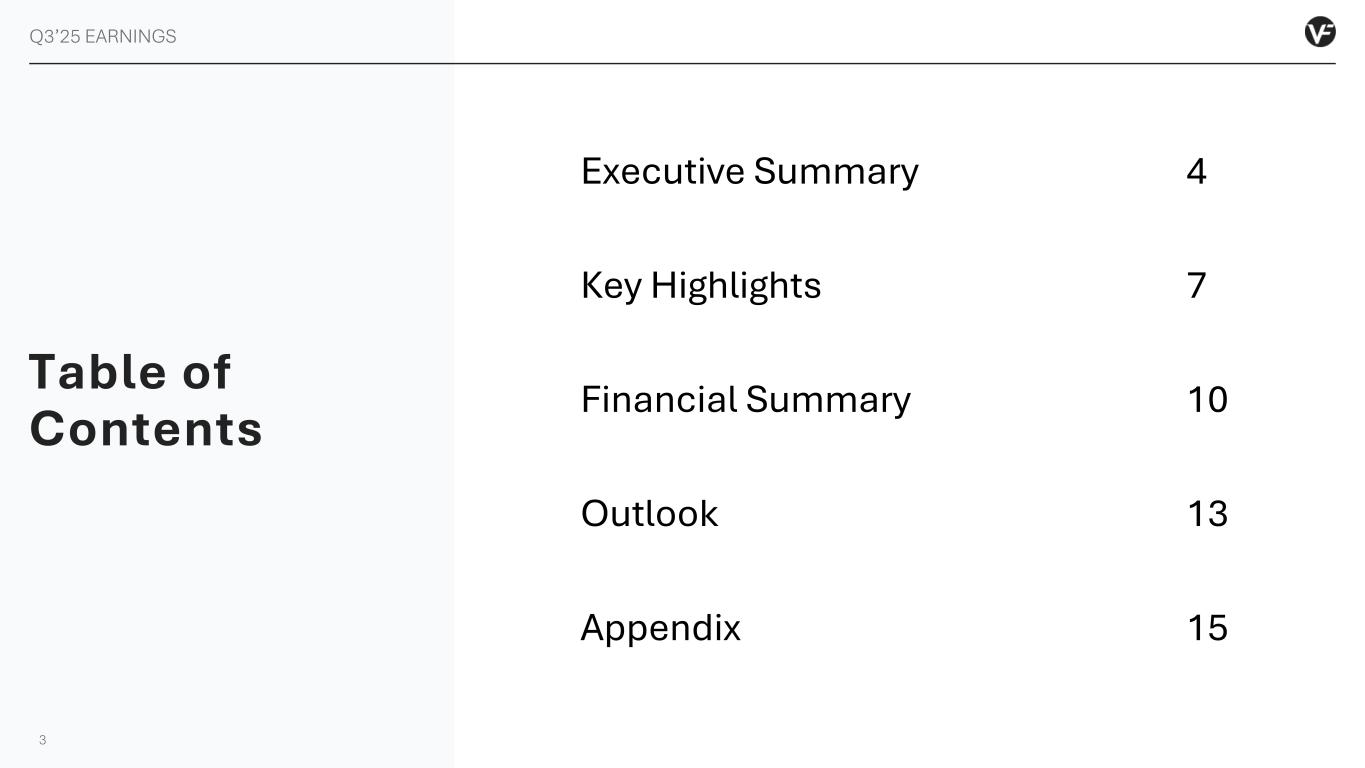Click the word 'EARNINGS' in the header
The height and width of the screenshot is (768, 1365).
131,37
